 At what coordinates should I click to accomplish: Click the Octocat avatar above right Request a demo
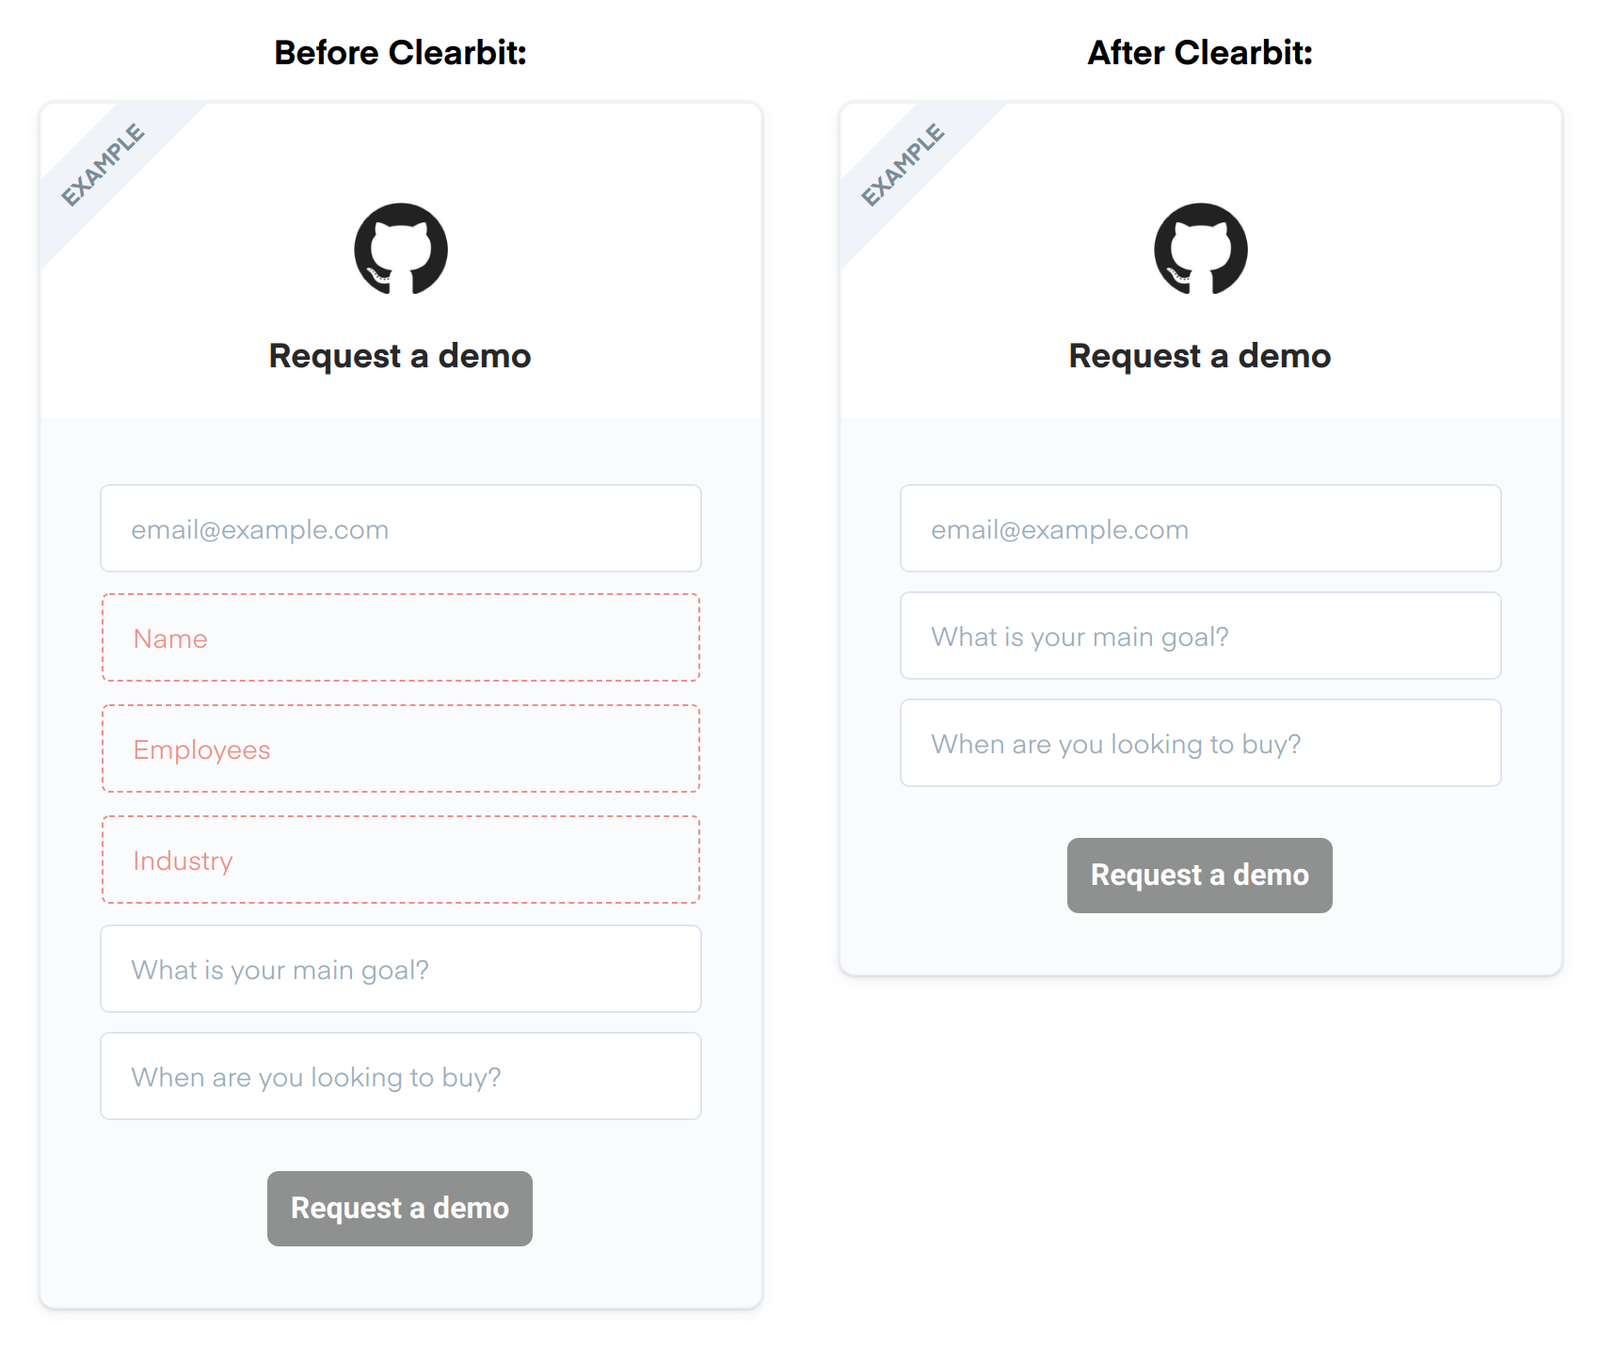coord(1200,251)
